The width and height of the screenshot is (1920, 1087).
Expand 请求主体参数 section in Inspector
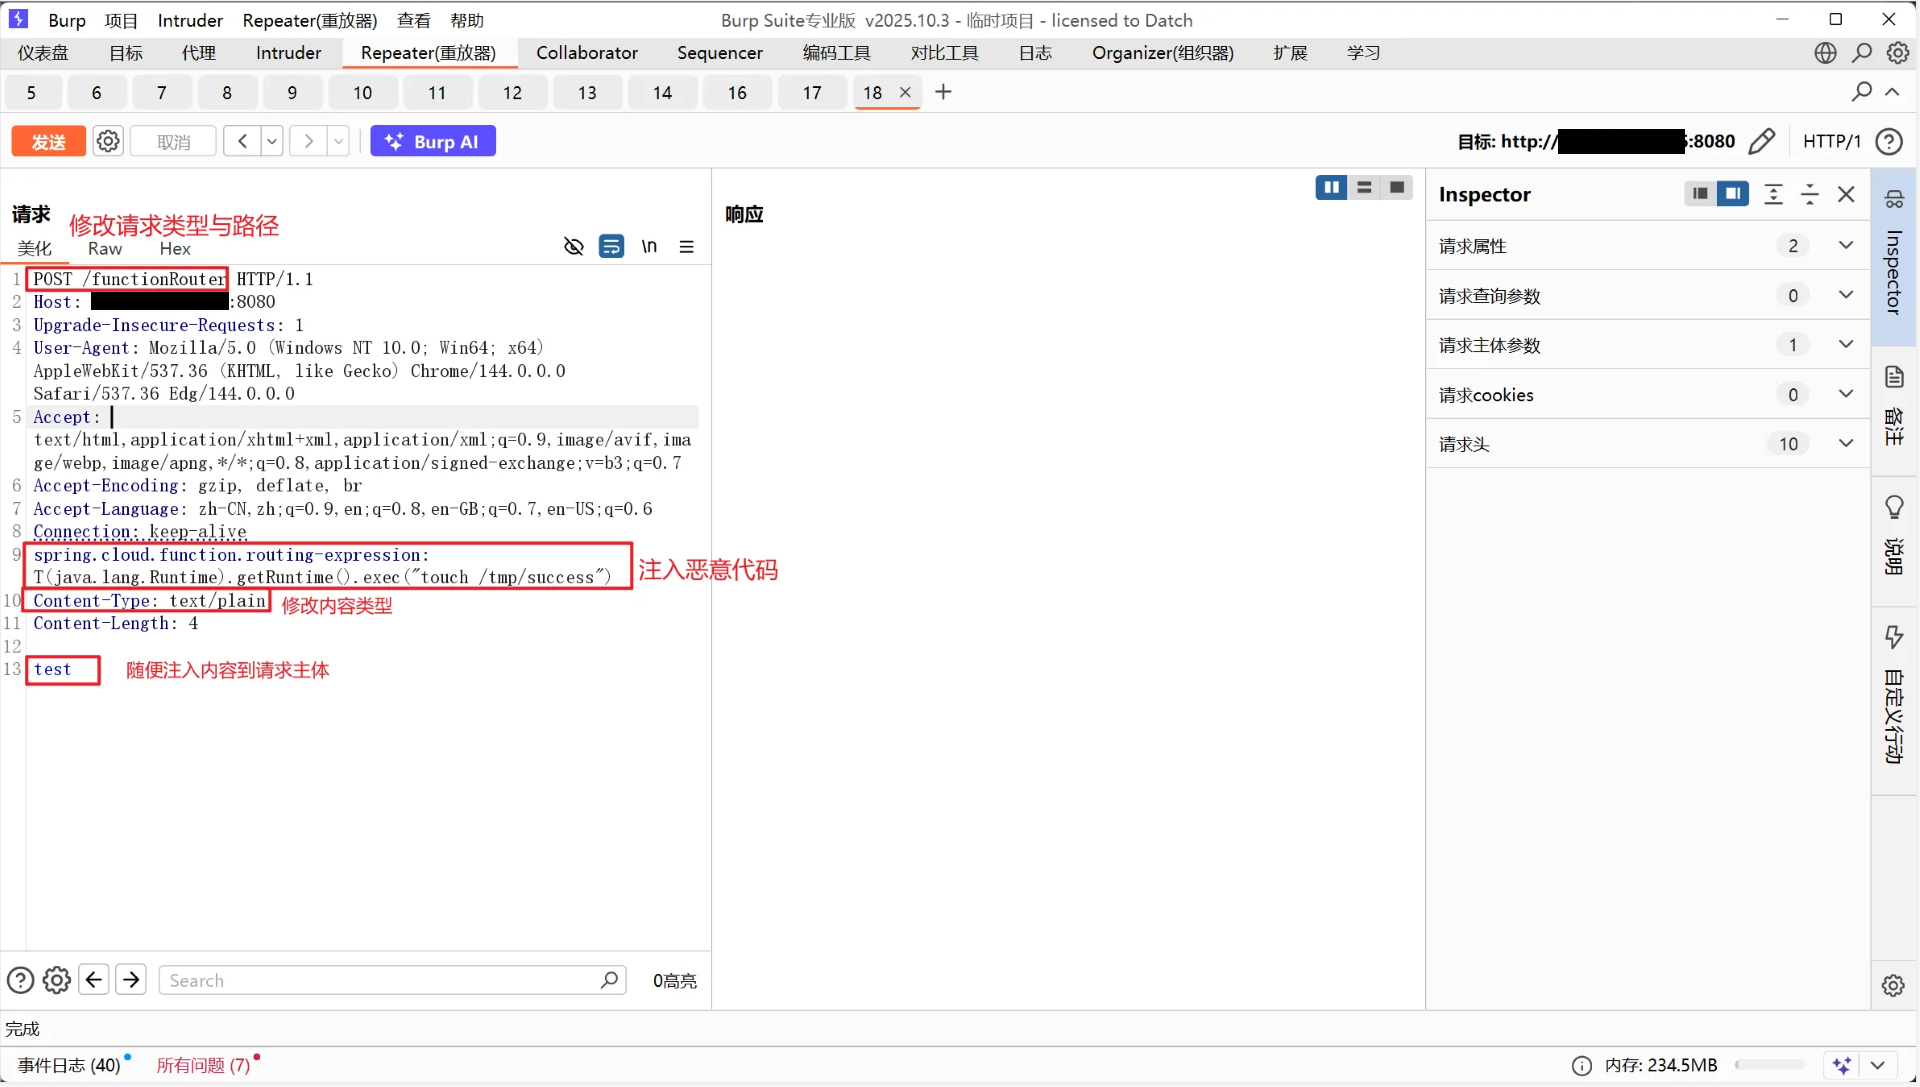(x=1646, y=345)
